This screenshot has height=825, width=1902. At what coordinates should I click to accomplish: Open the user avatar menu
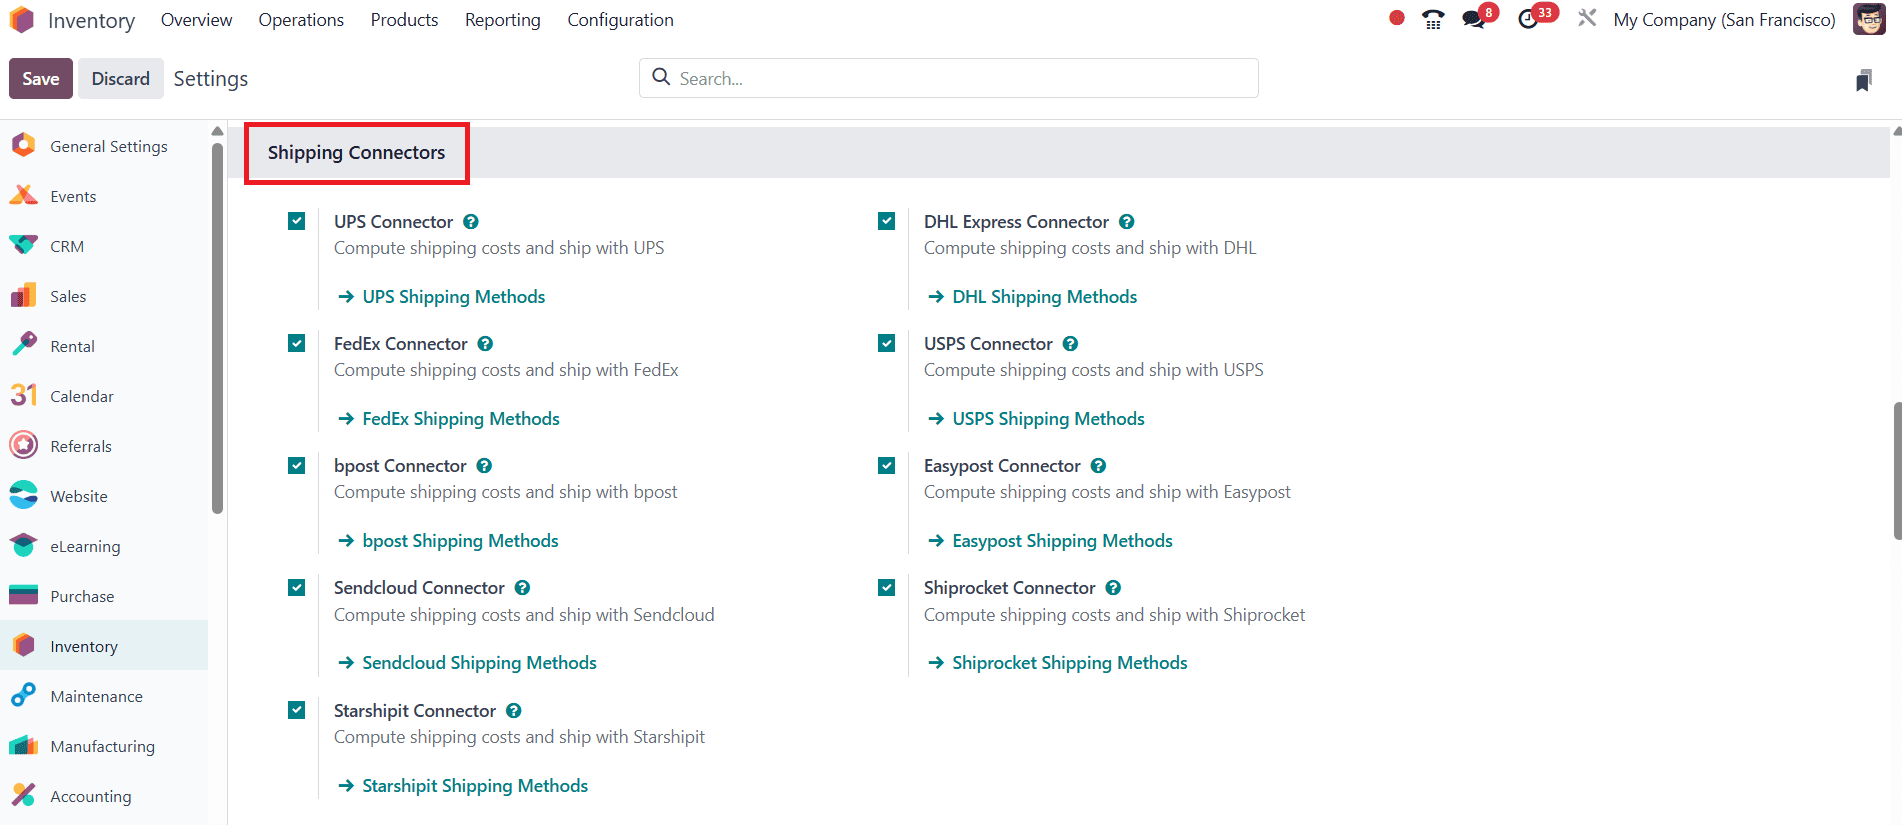[1869, 19]
